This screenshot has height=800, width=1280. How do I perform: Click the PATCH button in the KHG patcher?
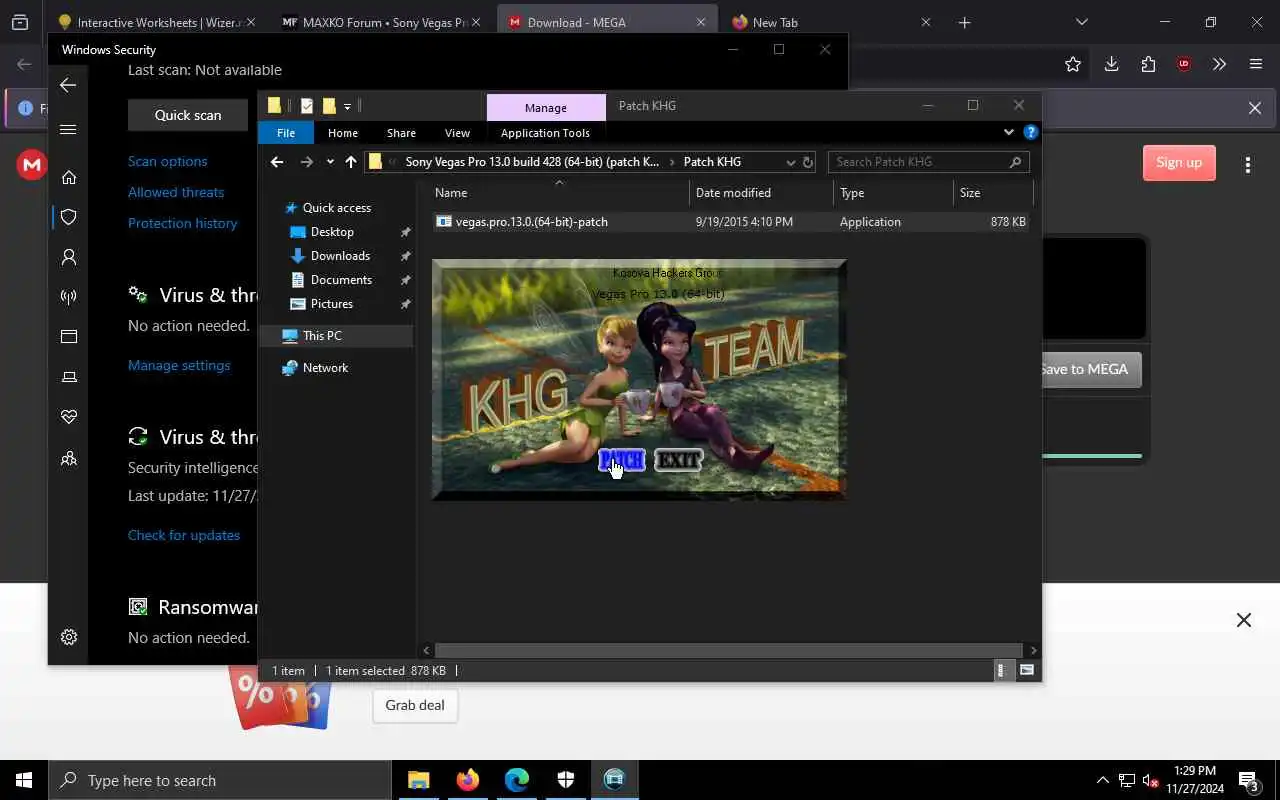[x=621, y=460]
